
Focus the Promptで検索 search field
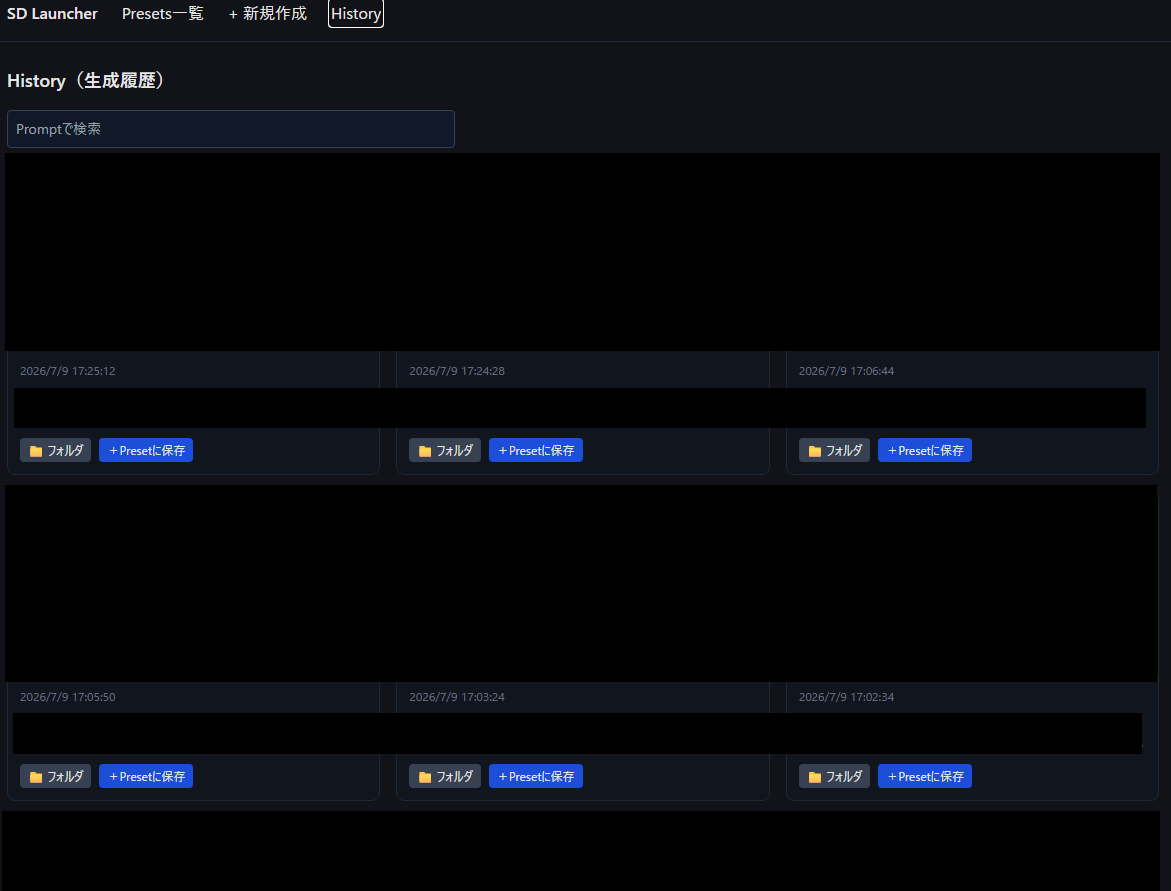(231, 129)
